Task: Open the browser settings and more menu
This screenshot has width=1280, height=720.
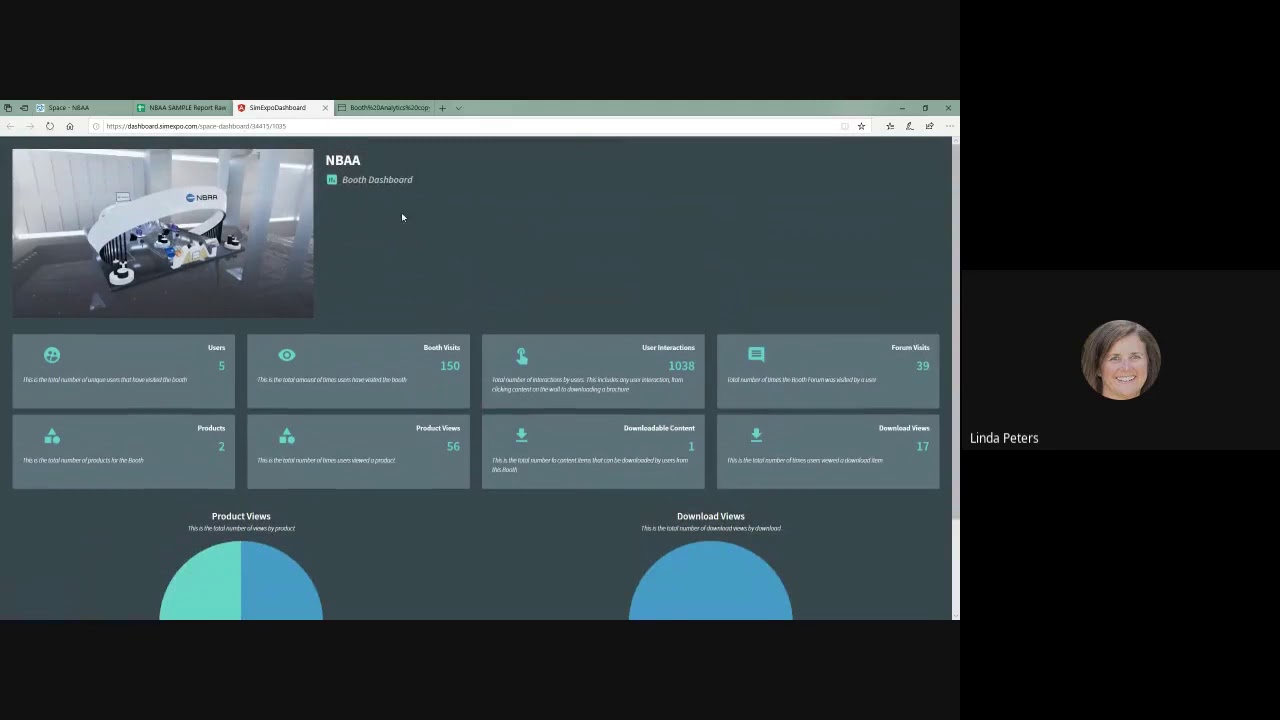Action: 949,126
